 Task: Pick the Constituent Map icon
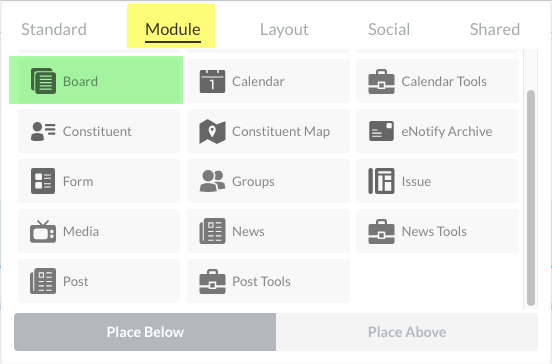pyautogui.click(x=212, y=131)
